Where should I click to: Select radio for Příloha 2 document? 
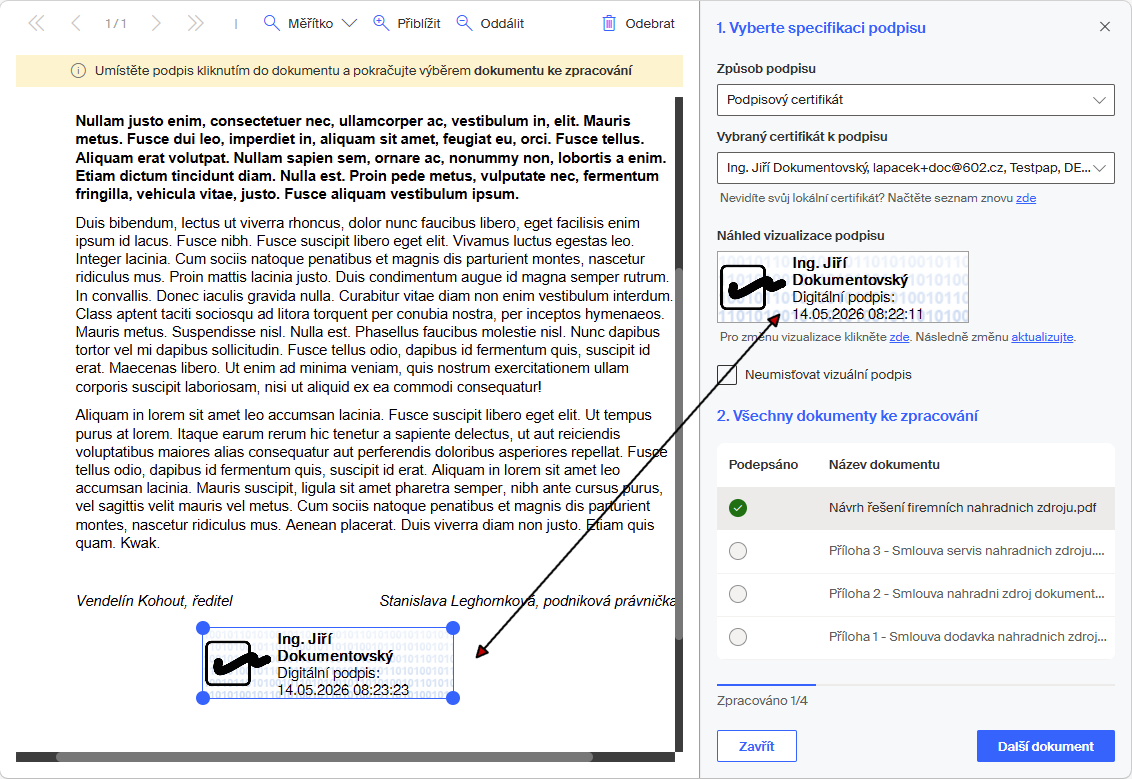(x=738, y=594)
